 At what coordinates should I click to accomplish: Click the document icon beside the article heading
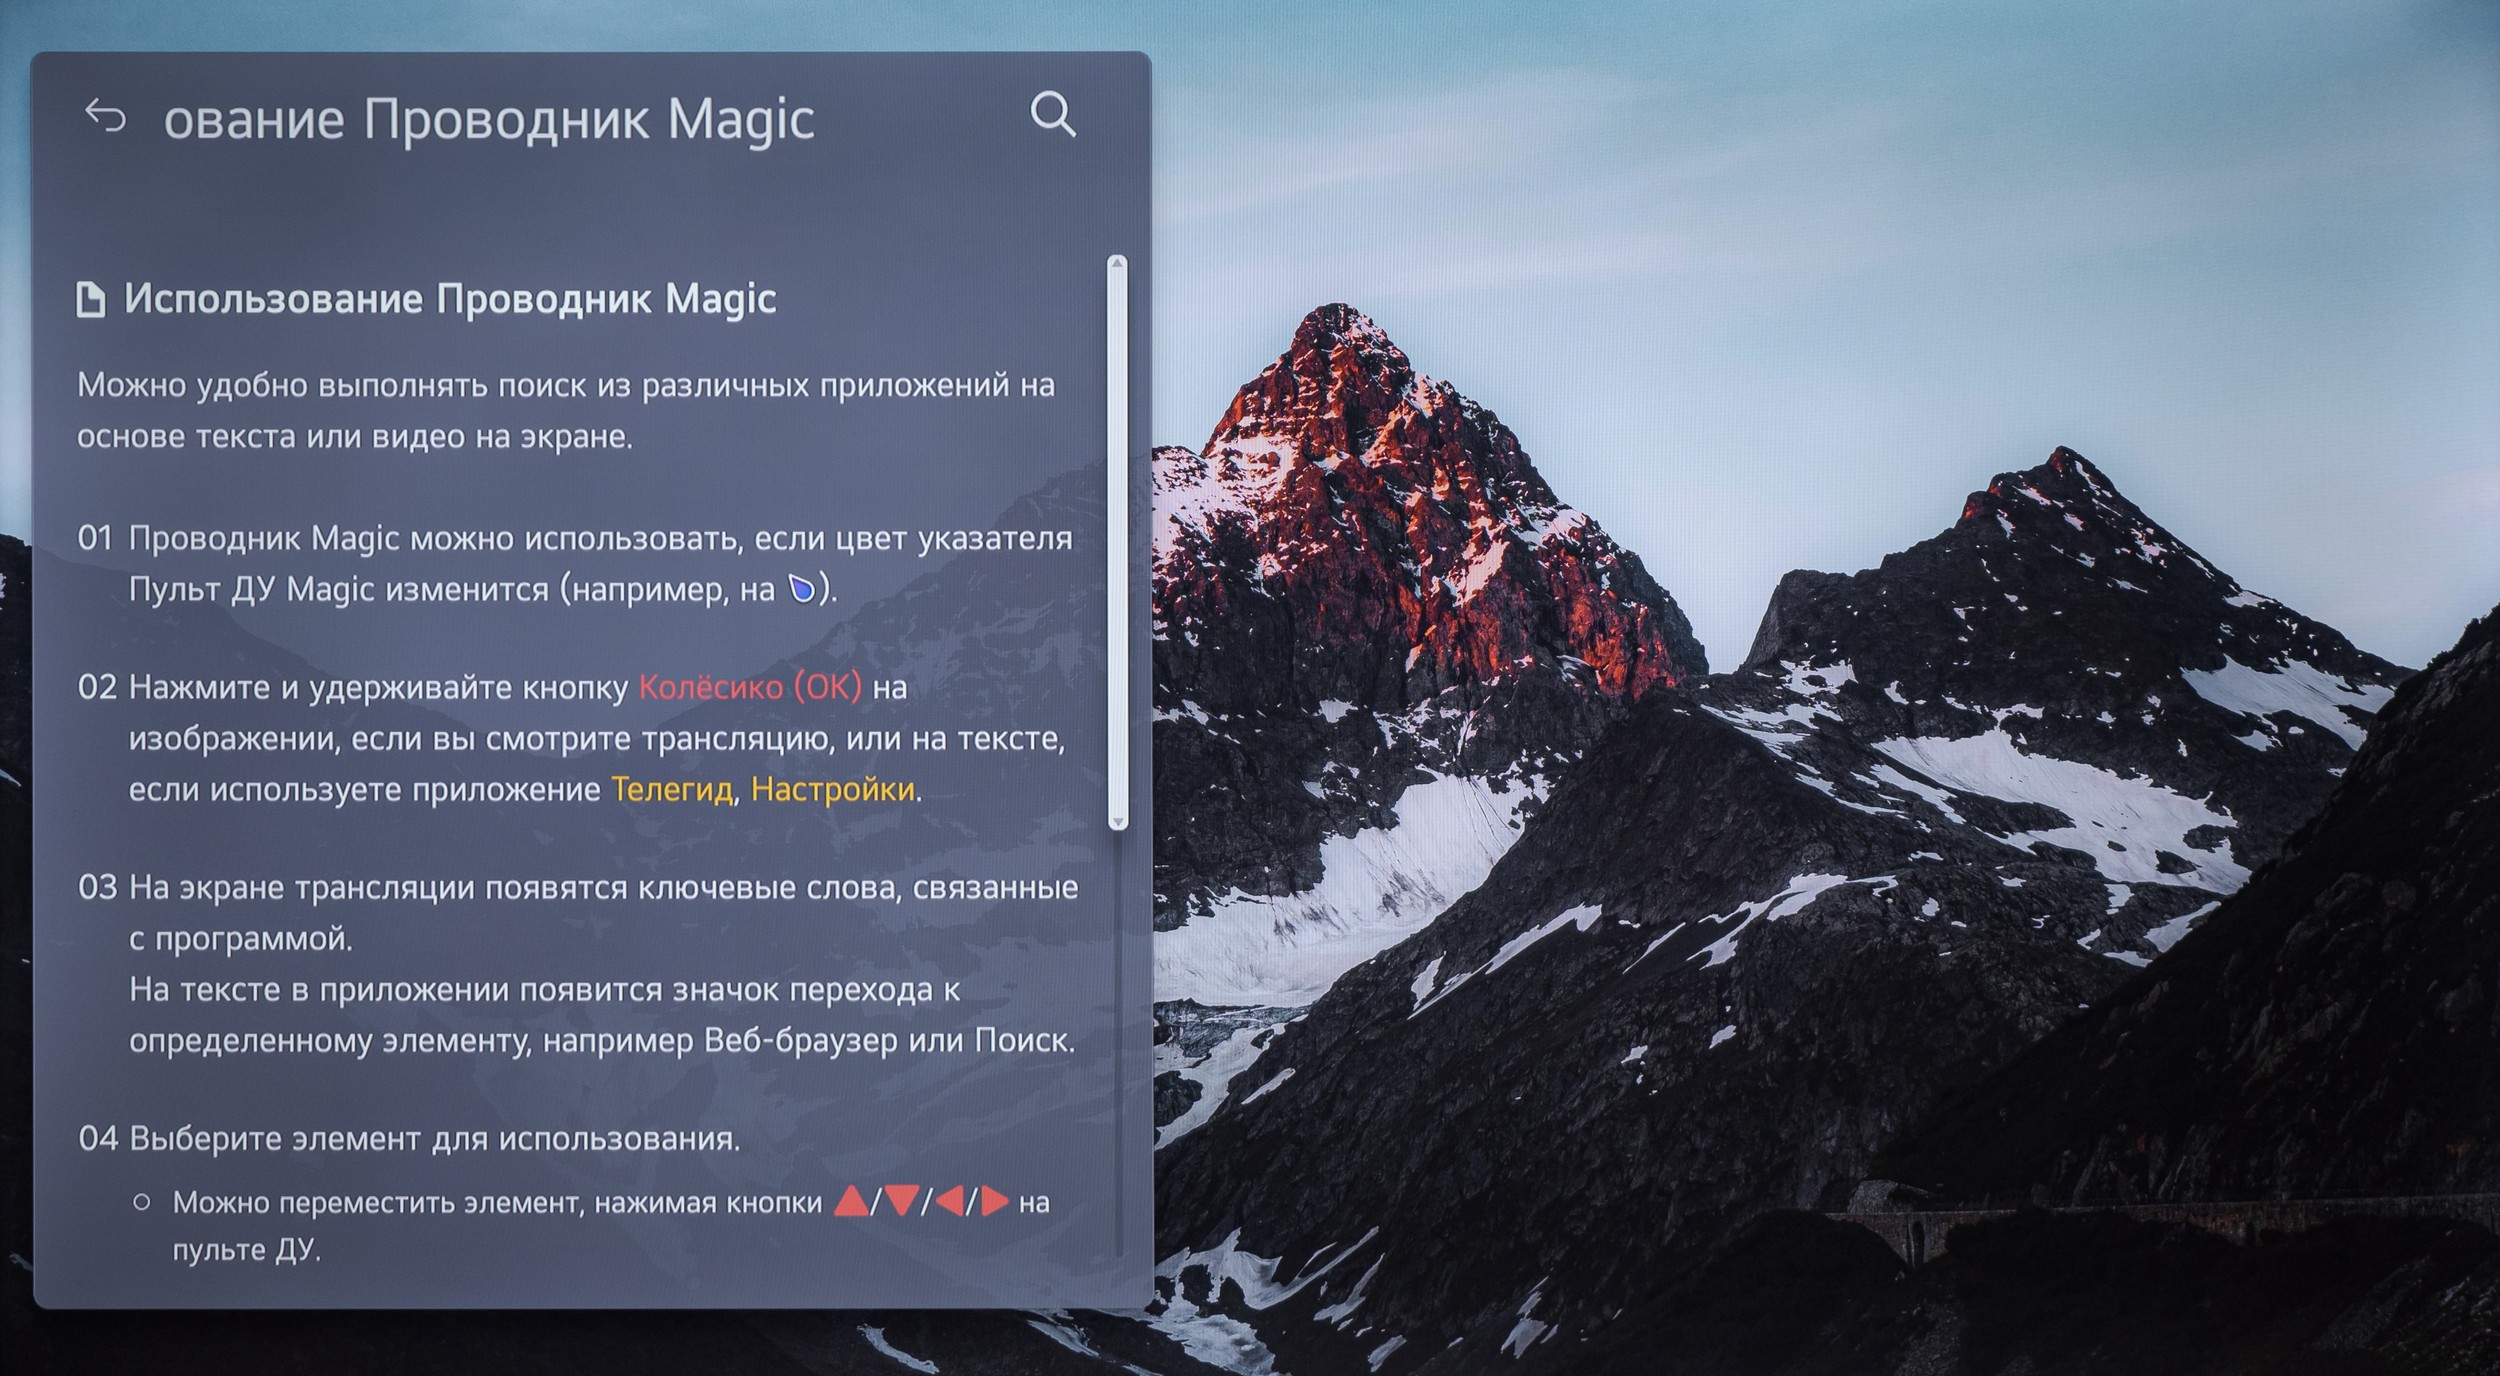pyautogui.click(x=91, y=299)
